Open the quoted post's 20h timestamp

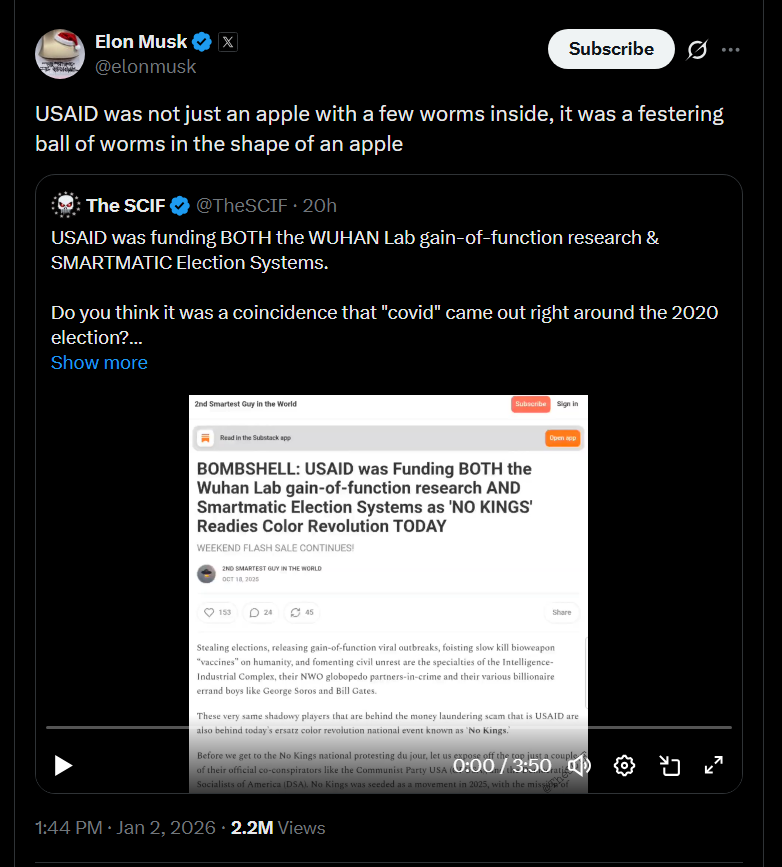tap(319, 206)
